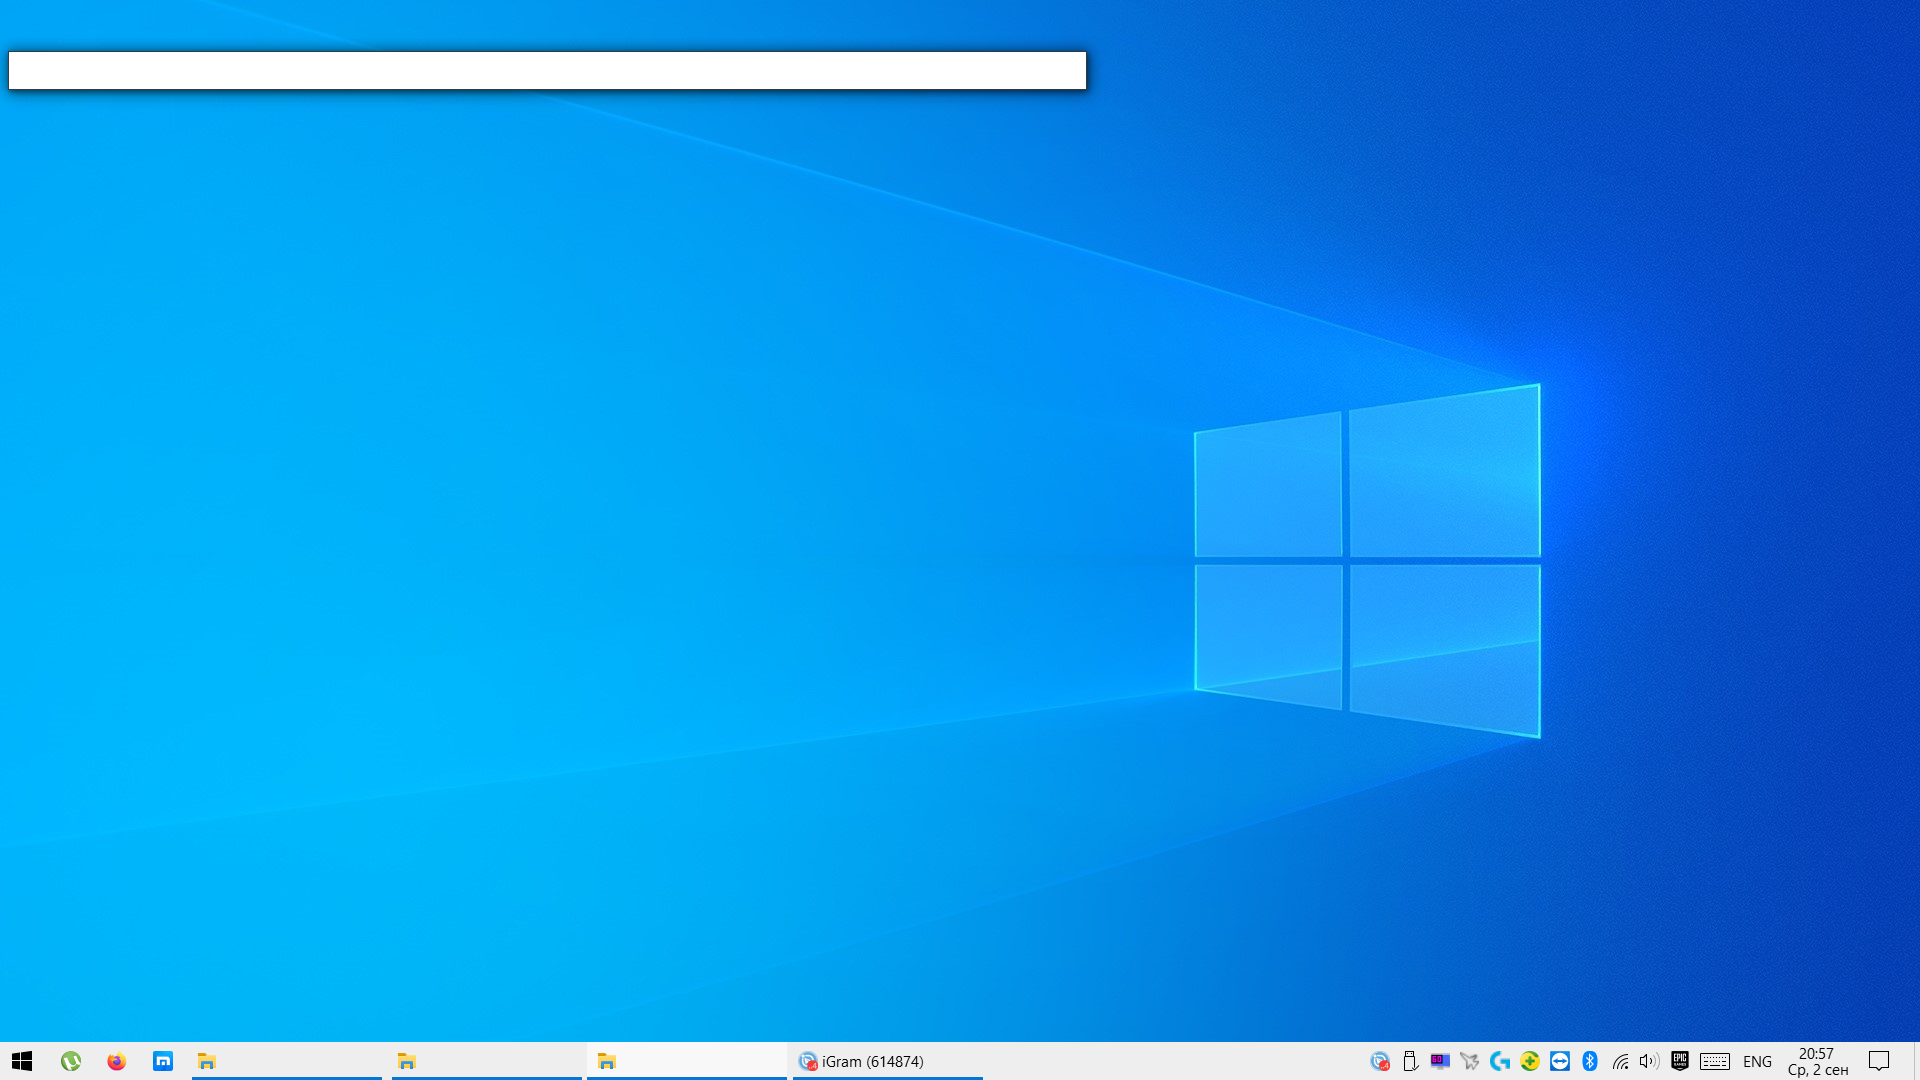Viewport: 1920px width, 1080px height.
Task: Open TeamViewer from system tray
Action: tap(1560, 1061)
